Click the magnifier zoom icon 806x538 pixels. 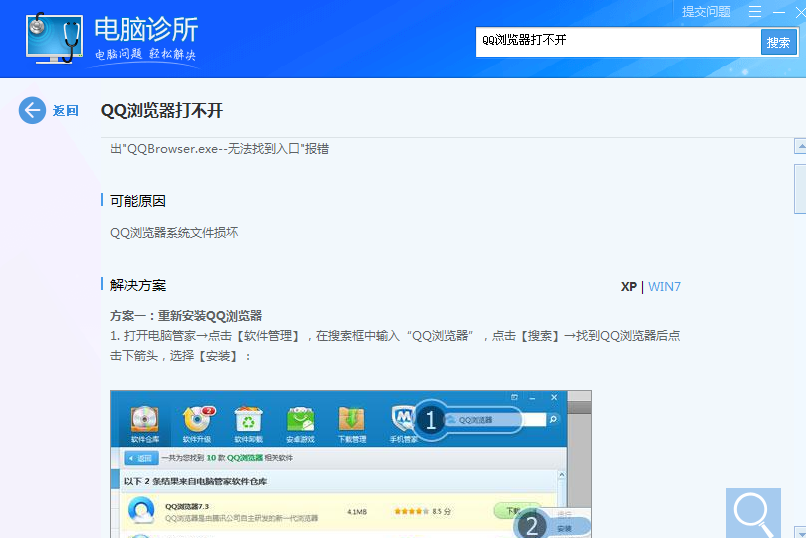point(753,513)
